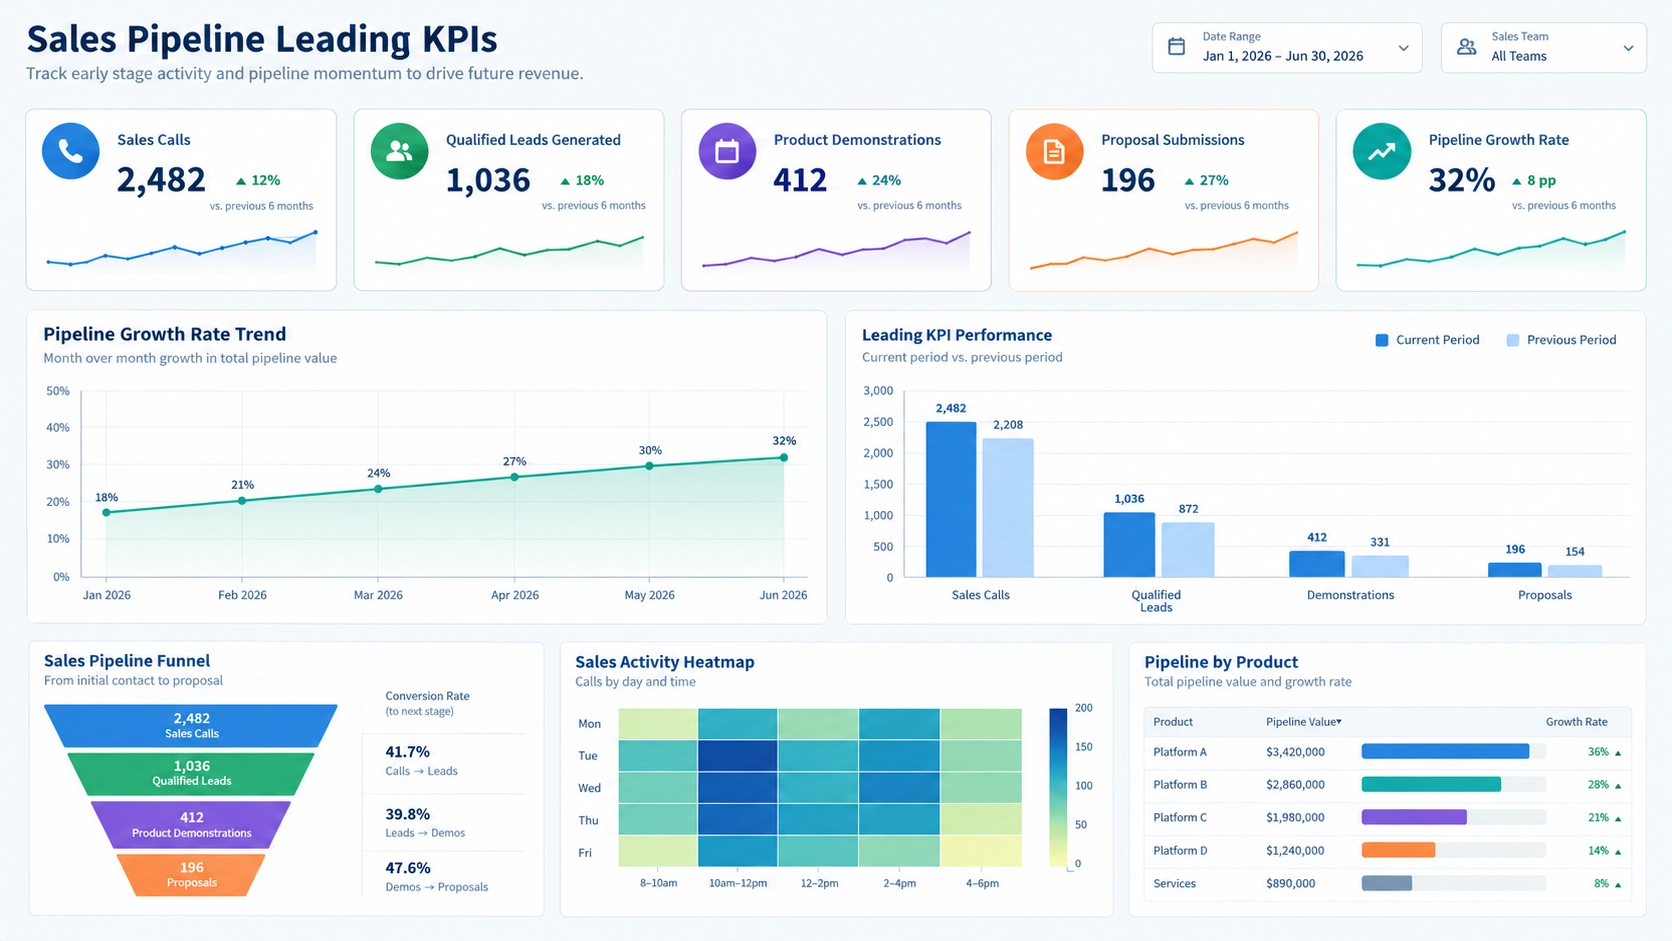The width and height of the screenshot is (1672, 941).
Task: Click the up triangle next to Sales Calls 12%
Action: click(x=241, y=181)
